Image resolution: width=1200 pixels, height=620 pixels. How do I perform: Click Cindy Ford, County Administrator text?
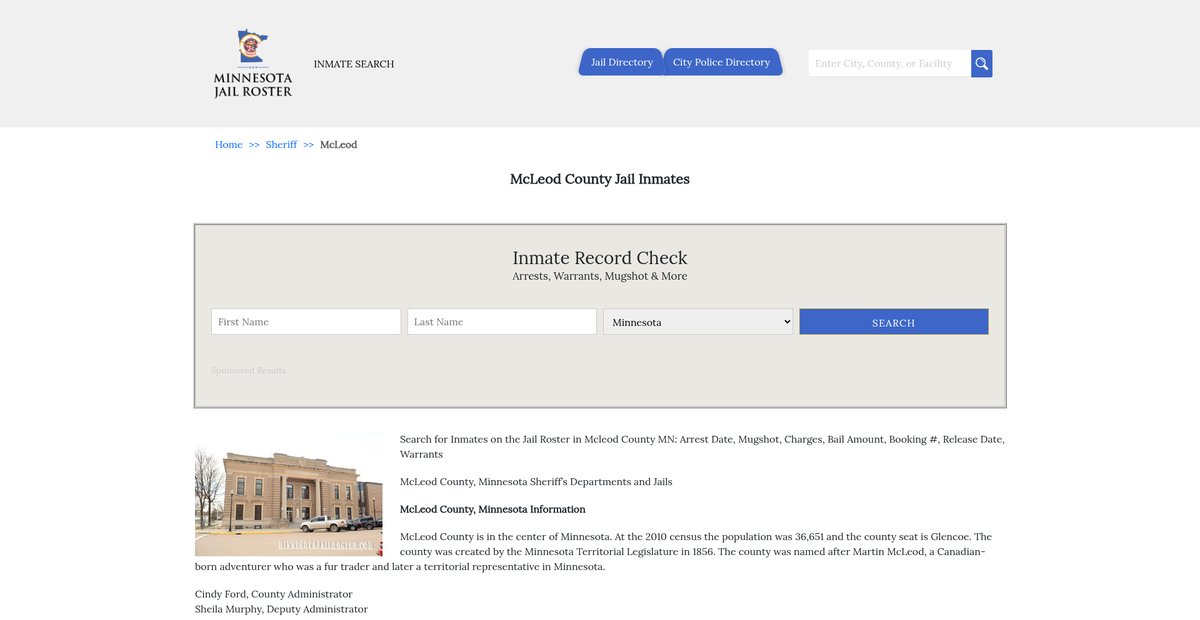click(x=273, y=594)
